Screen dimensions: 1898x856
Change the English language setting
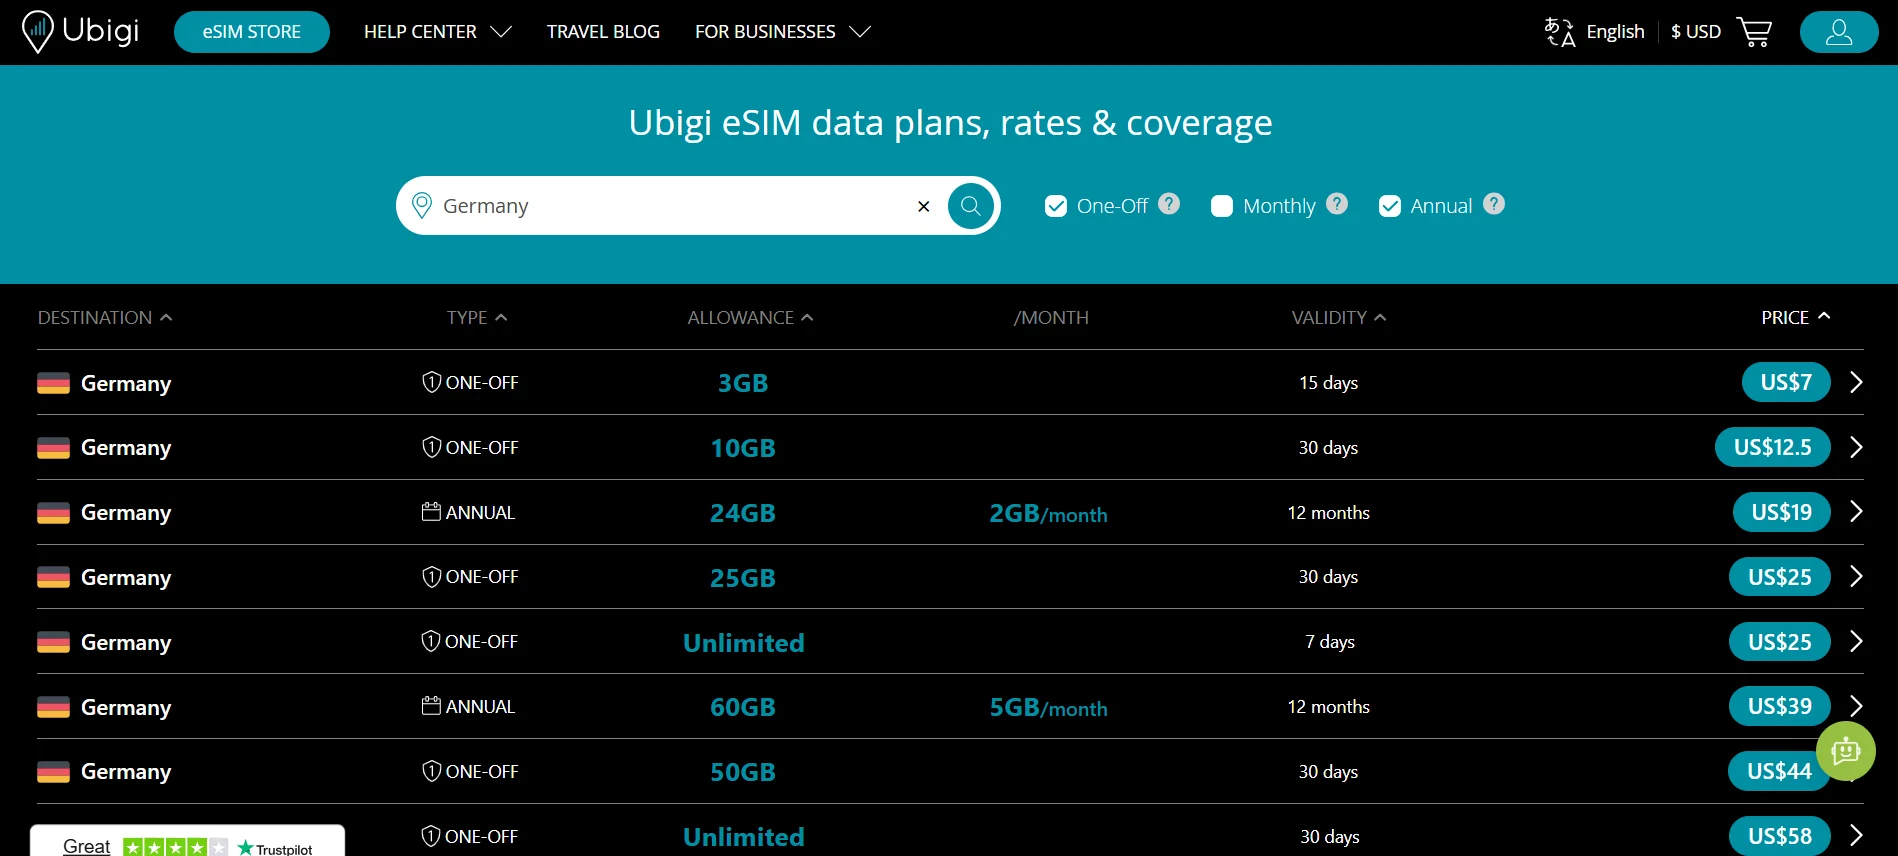1615,32
